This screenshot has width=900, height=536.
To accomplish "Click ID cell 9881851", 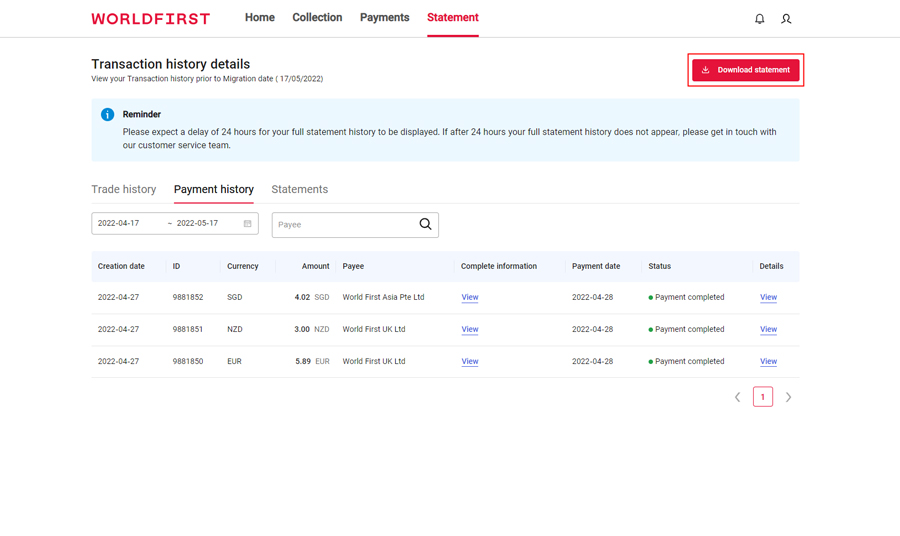I will 188,329.
